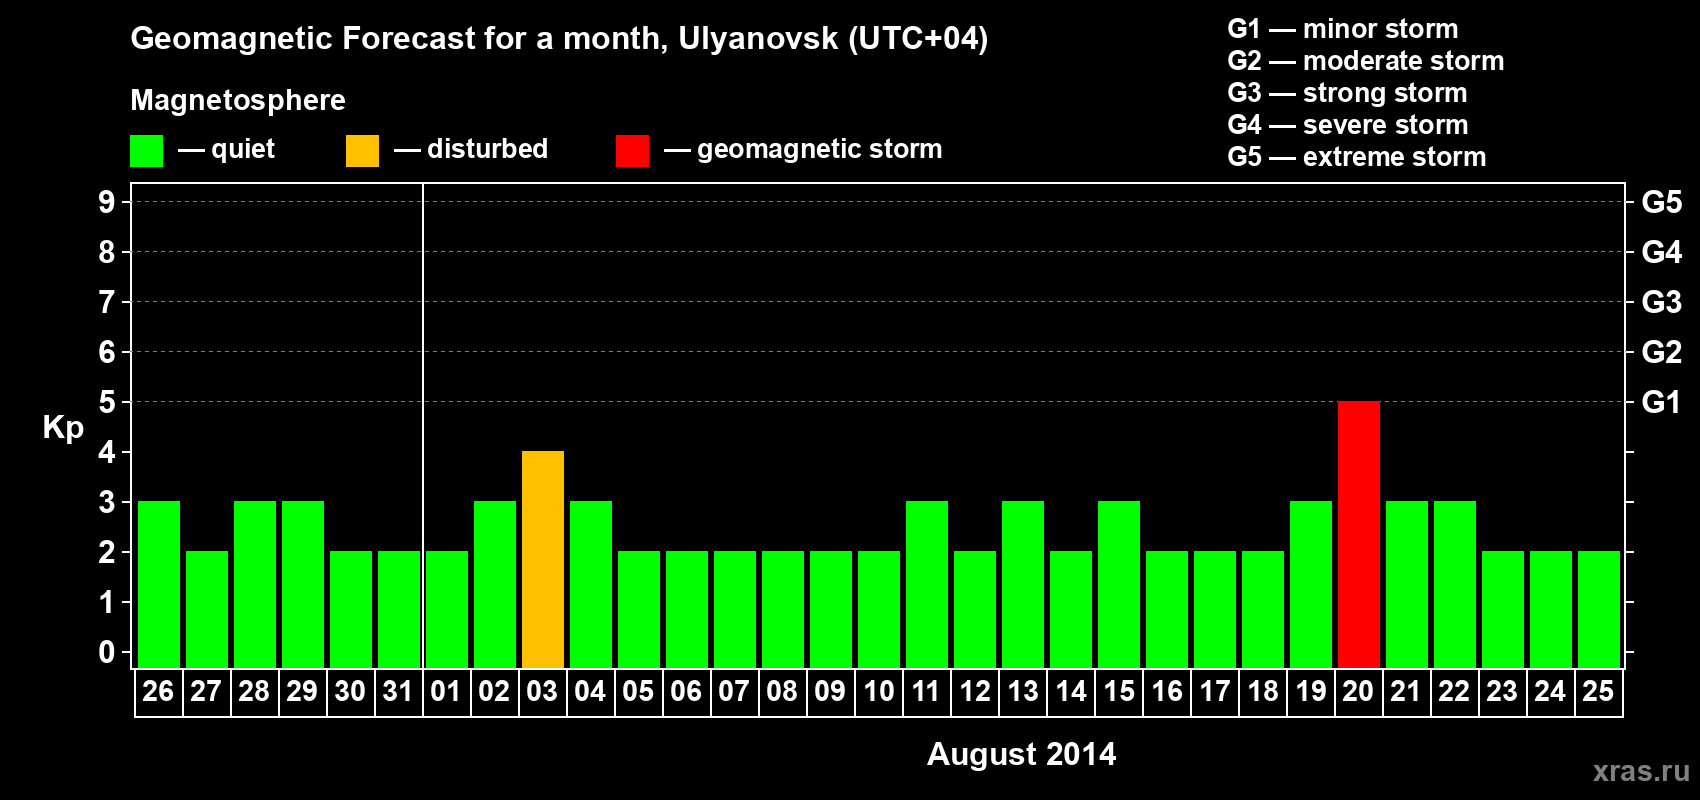Viewport: 1700px width, 800px height.
Task: Click the green bar above date 04
Action: pyautogui.click(x=591, y=585)
